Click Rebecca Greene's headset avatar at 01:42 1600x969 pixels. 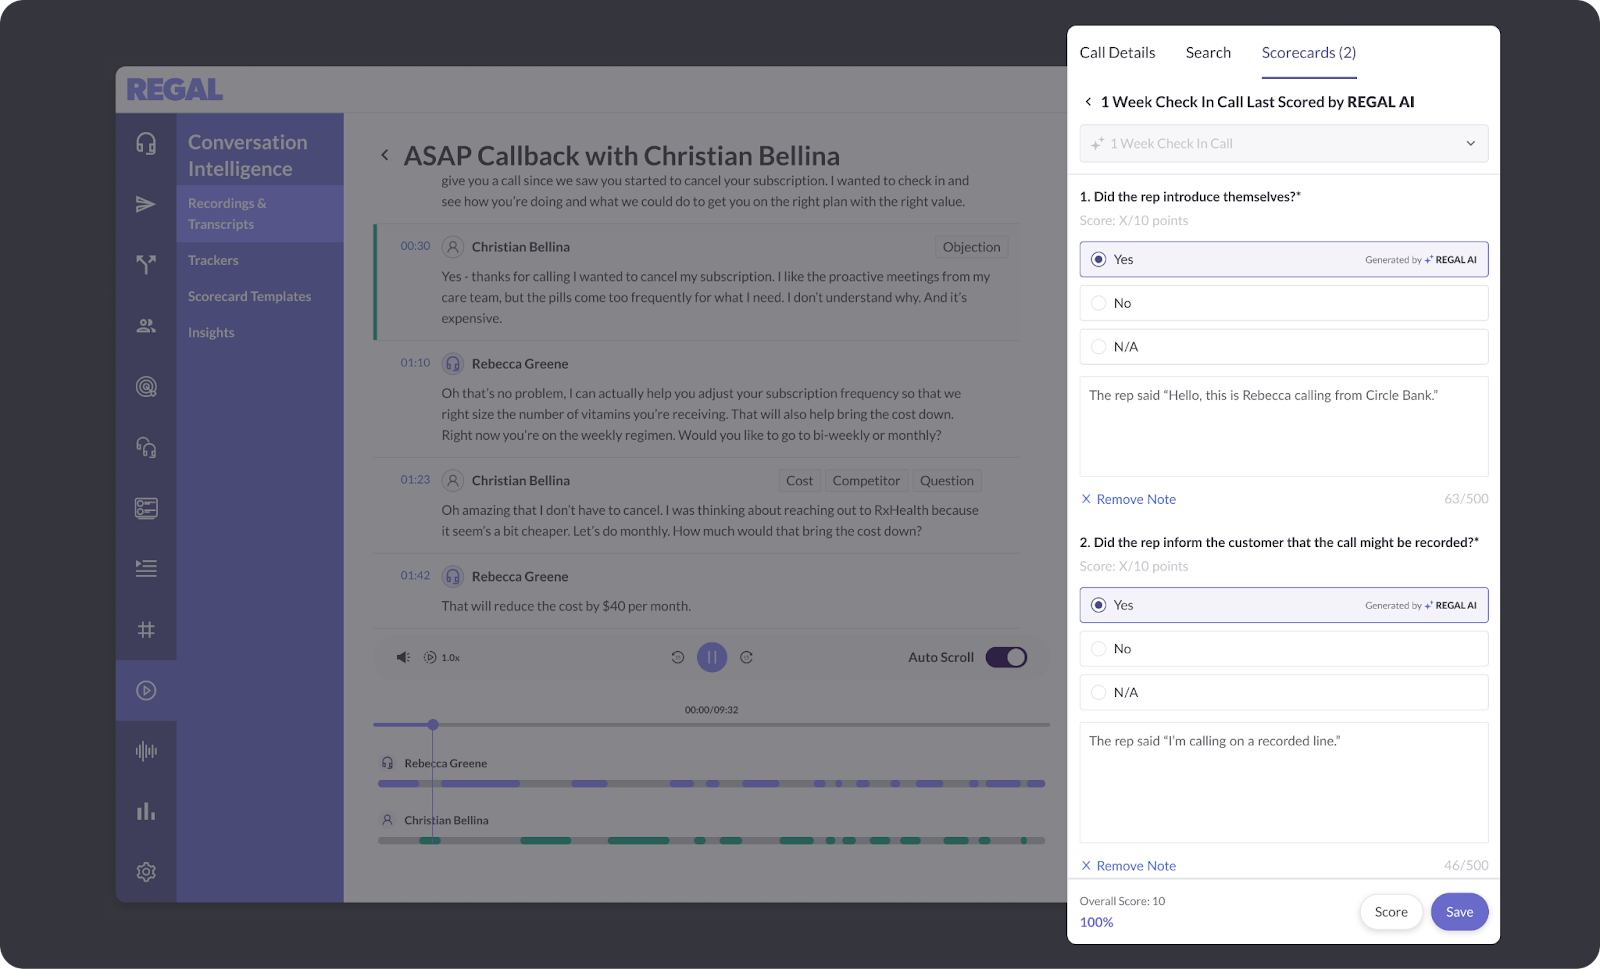click(453, 577)
